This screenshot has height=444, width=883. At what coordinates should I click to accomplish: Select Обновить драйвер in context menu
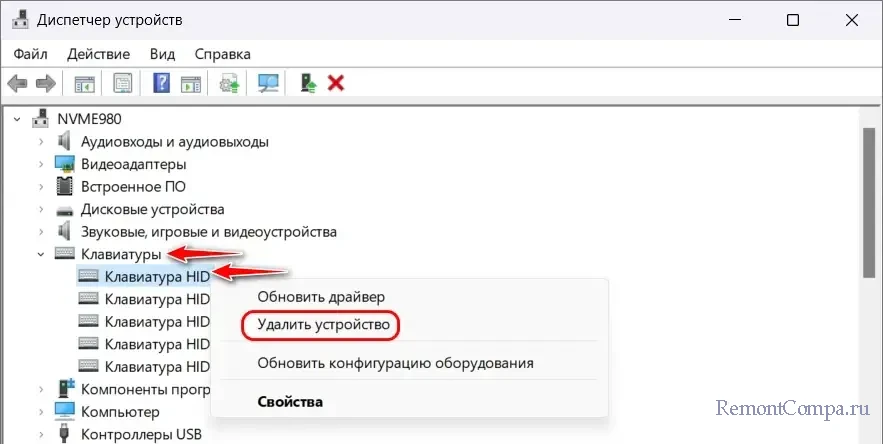click(320, 297)
